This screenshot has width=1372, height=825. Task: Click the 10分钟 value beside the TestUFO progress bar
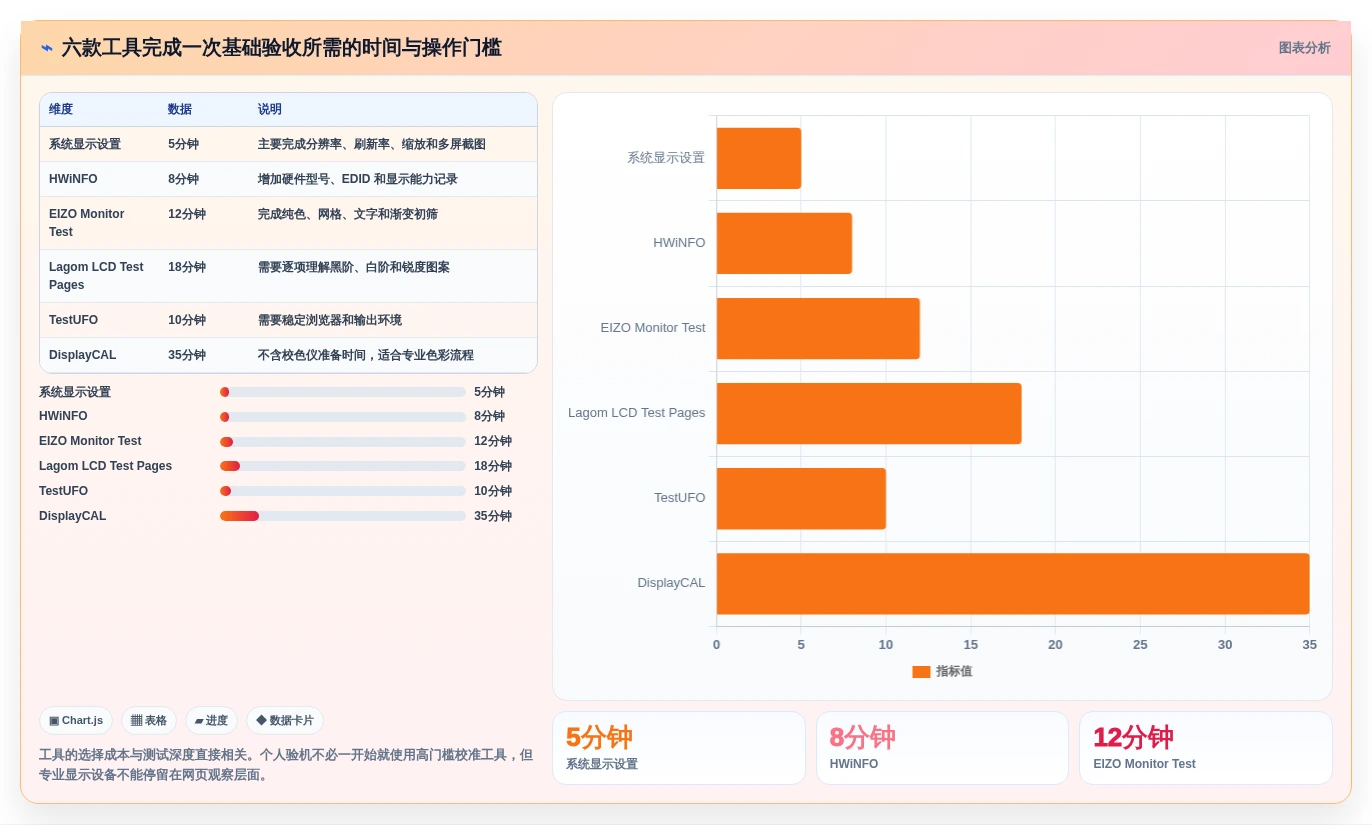pyautogui.click(x=493, y=491)
